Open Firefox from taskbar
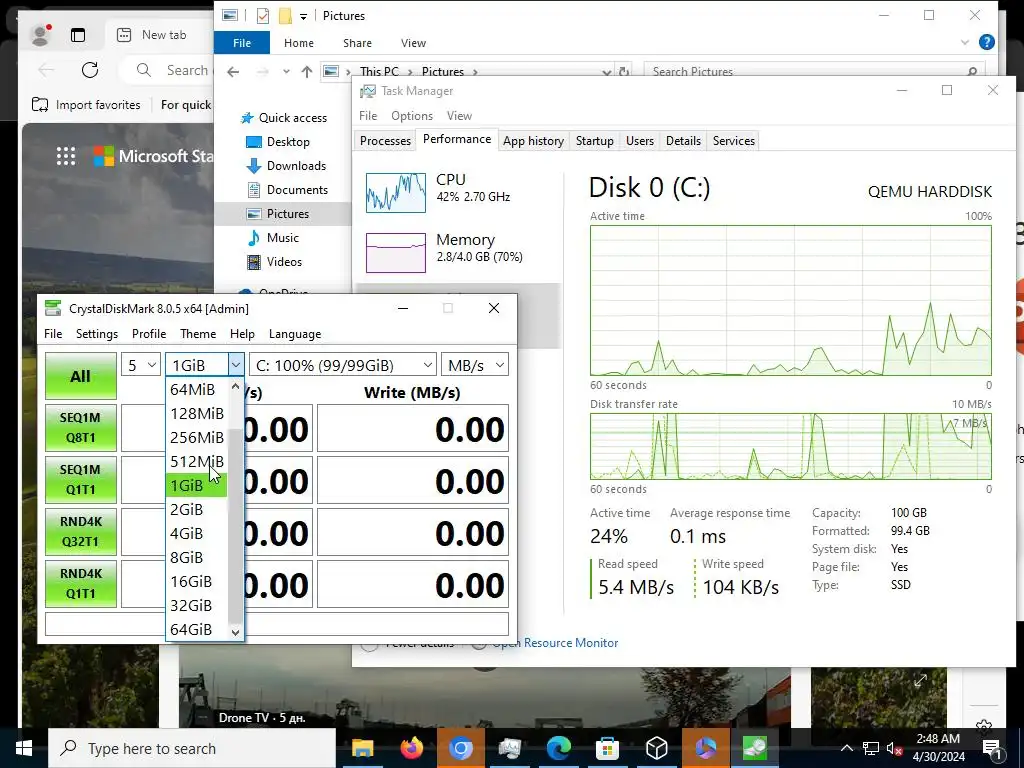 click(411, 748)
